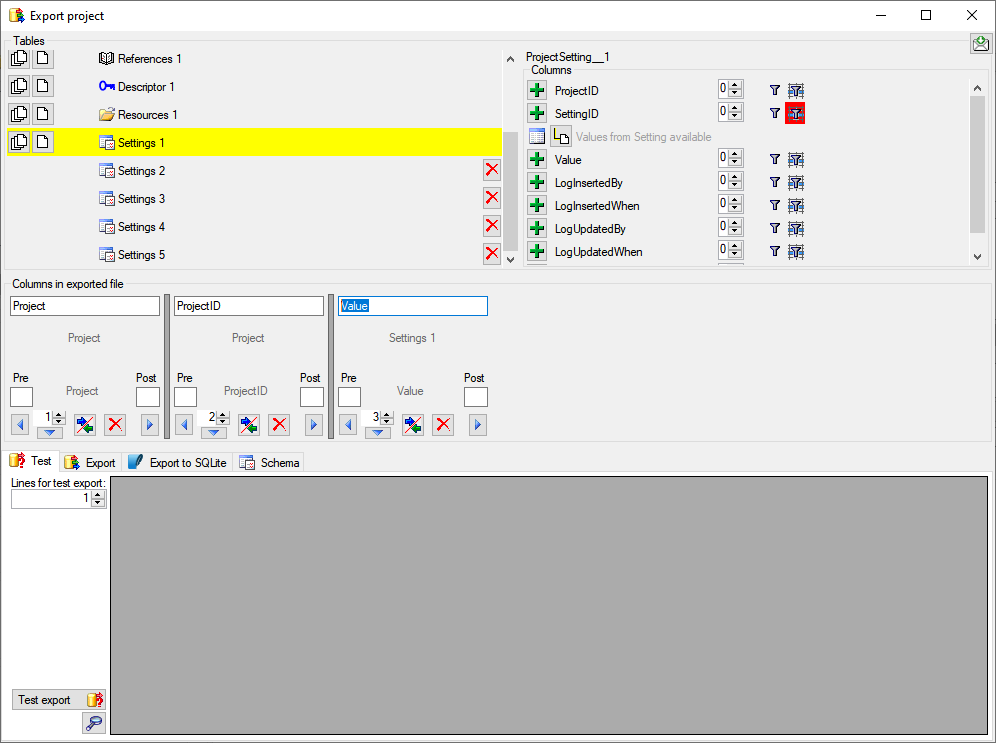
Task: Add LogInsertedBy column with green plus
Action: point(537,182)
